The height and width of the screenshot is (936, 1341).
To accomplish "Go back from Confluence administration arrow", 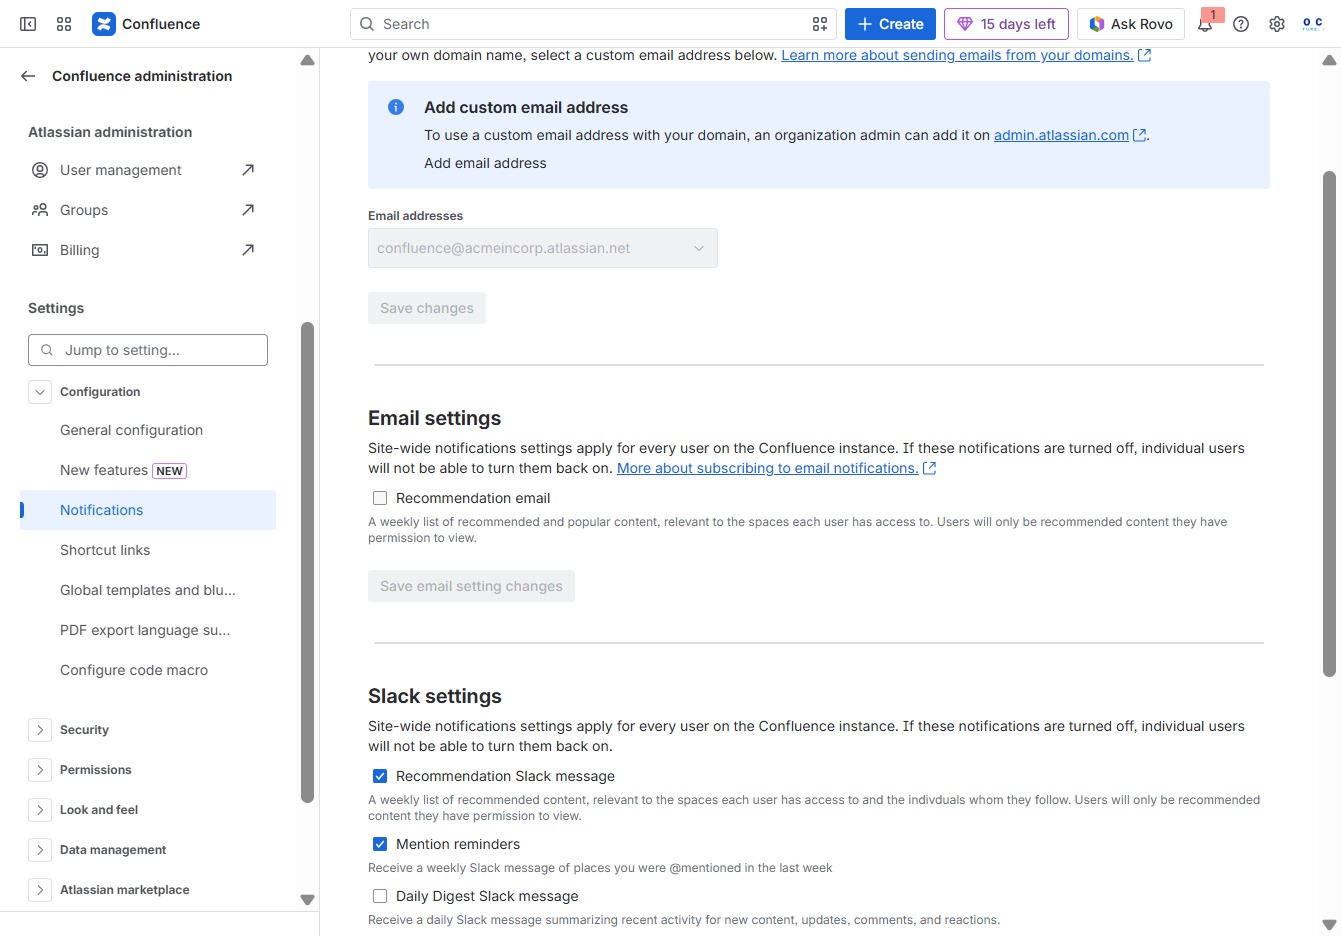I will pos(28,76).
